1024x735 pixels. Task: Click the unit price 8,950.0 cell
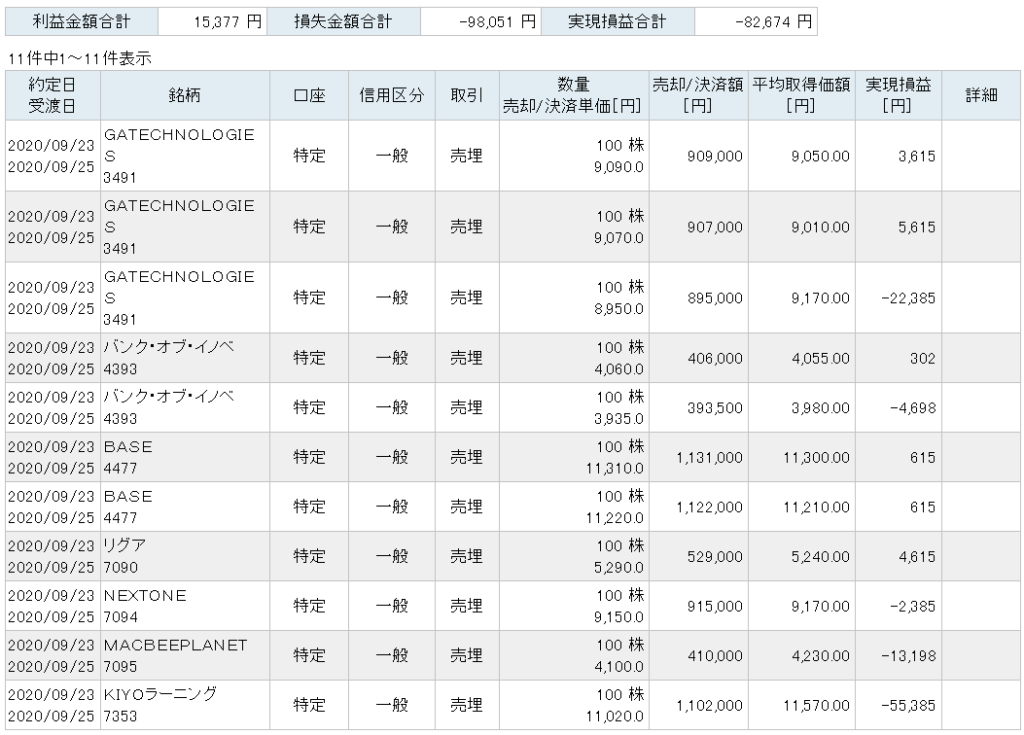pyautogui.click(x=618, y=309)
